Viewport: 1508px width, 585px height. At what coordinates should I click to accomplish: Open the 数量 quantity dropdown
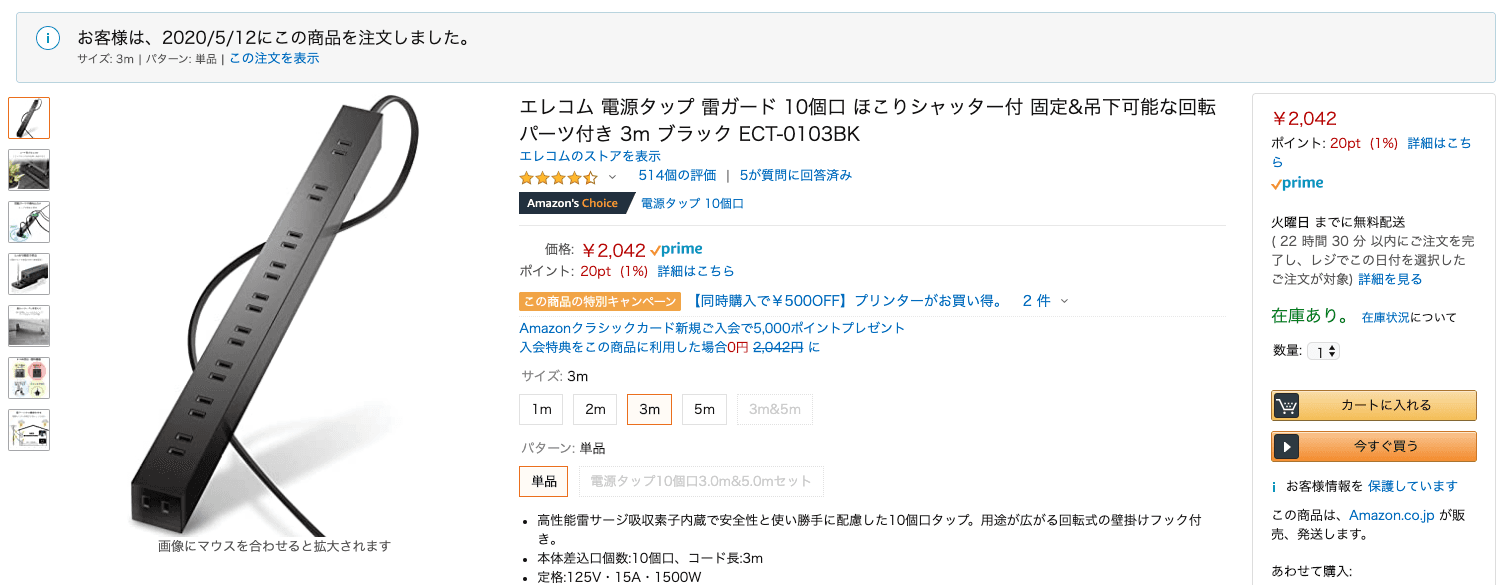[x=1323, y=351]
